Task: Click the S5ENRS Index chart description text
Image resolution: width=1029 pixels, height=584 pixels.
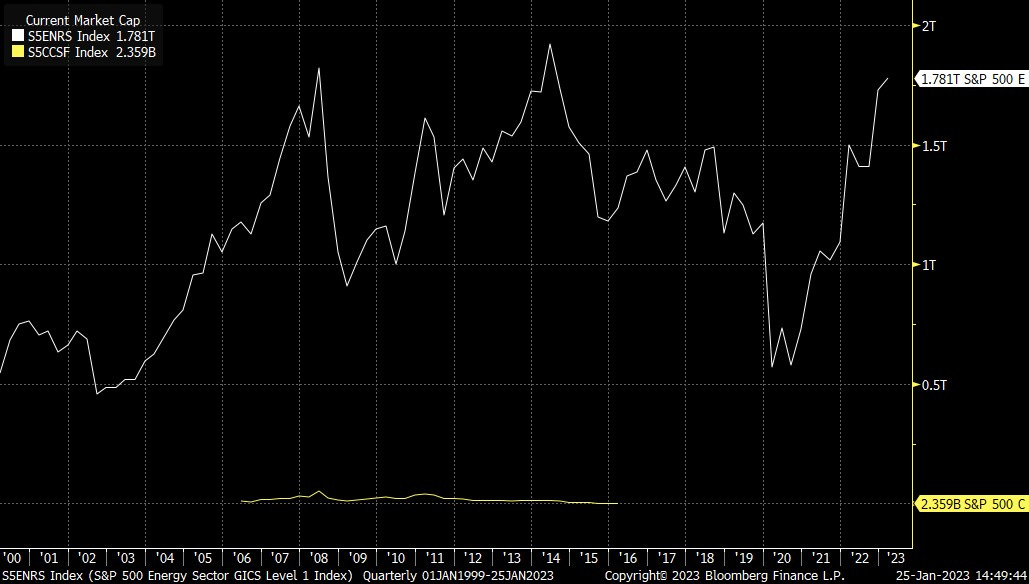Action: pos(177,576)
